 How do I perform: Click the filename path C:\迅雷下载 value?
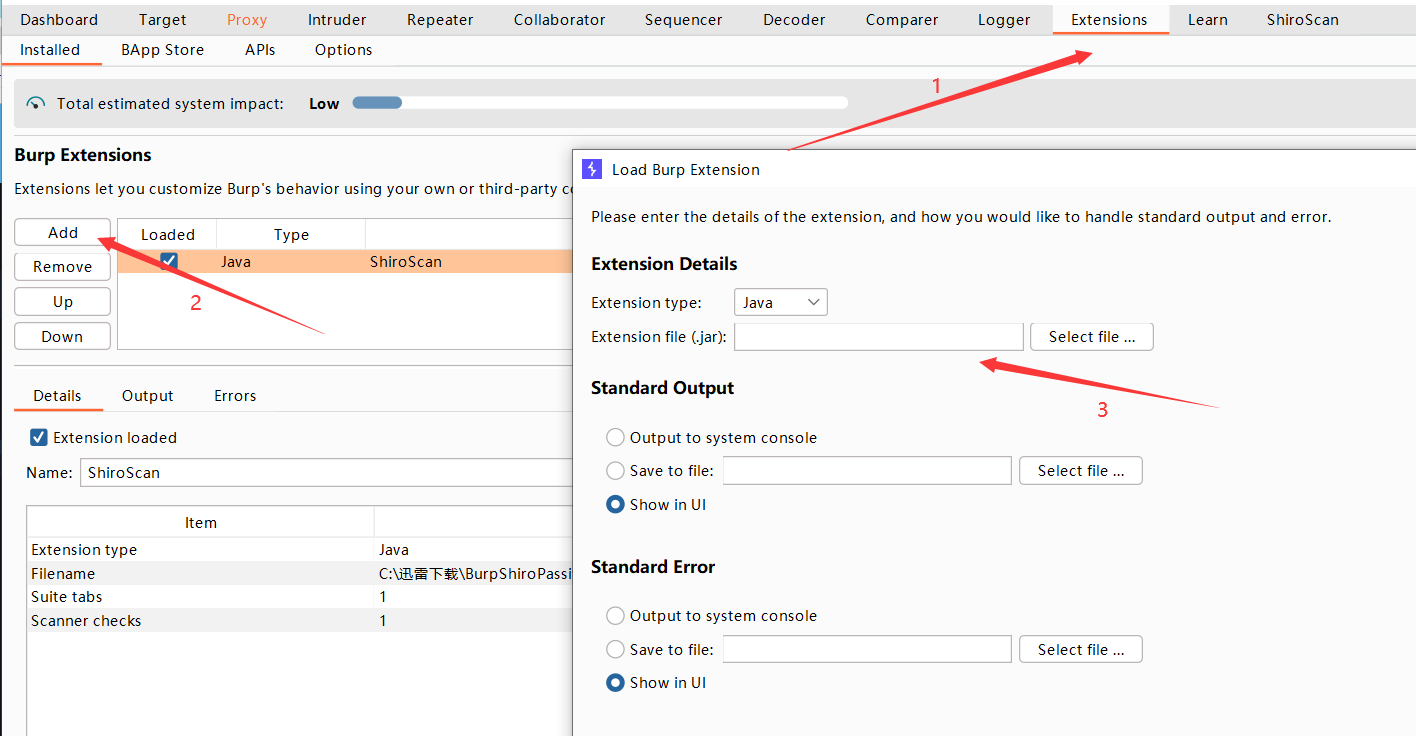[x=475, y=573]
